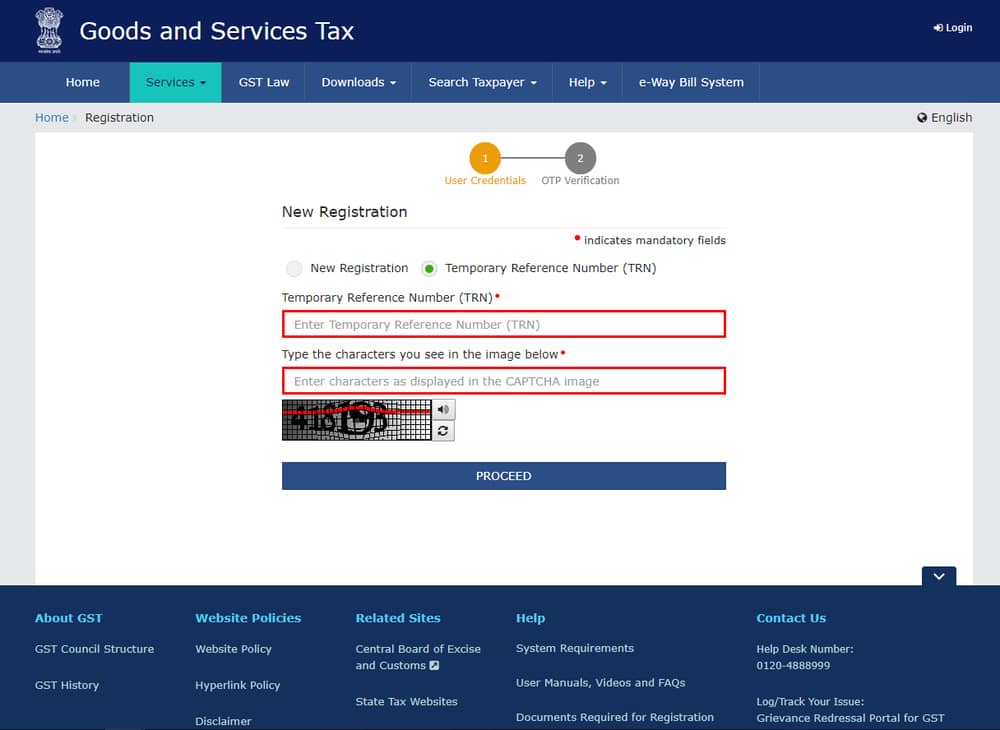
Task: Play the CAPTCHA audio using speaker icon
Action: click(442, 409)
